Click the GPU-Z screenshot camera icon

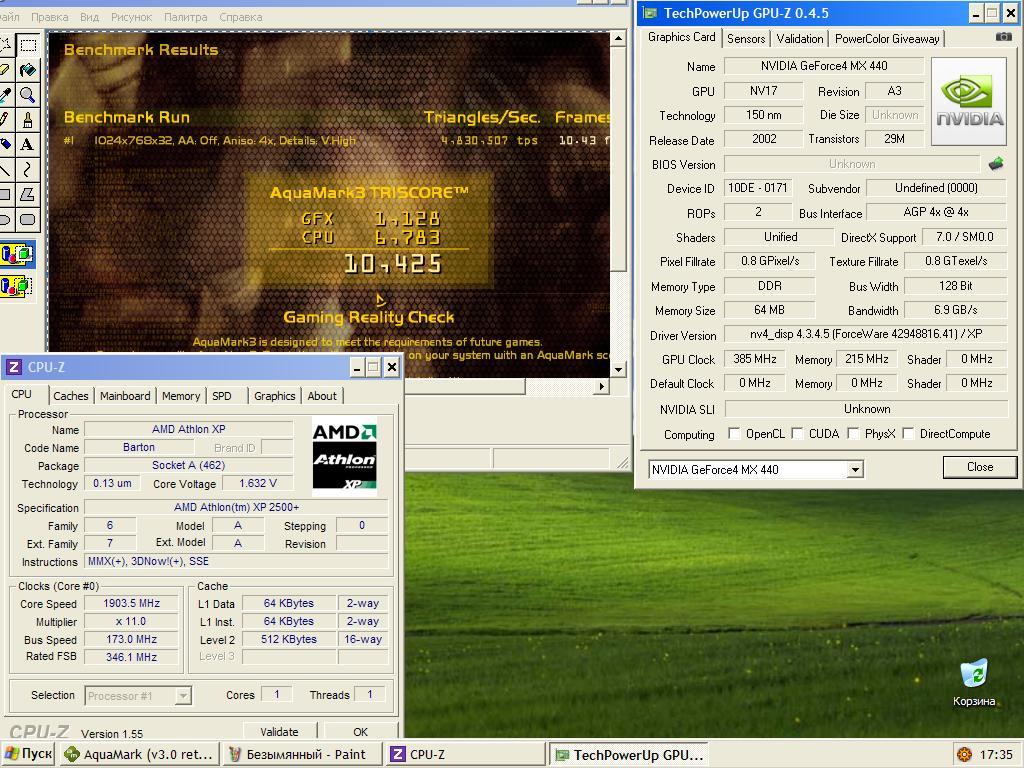click(x=1004, y=37)
